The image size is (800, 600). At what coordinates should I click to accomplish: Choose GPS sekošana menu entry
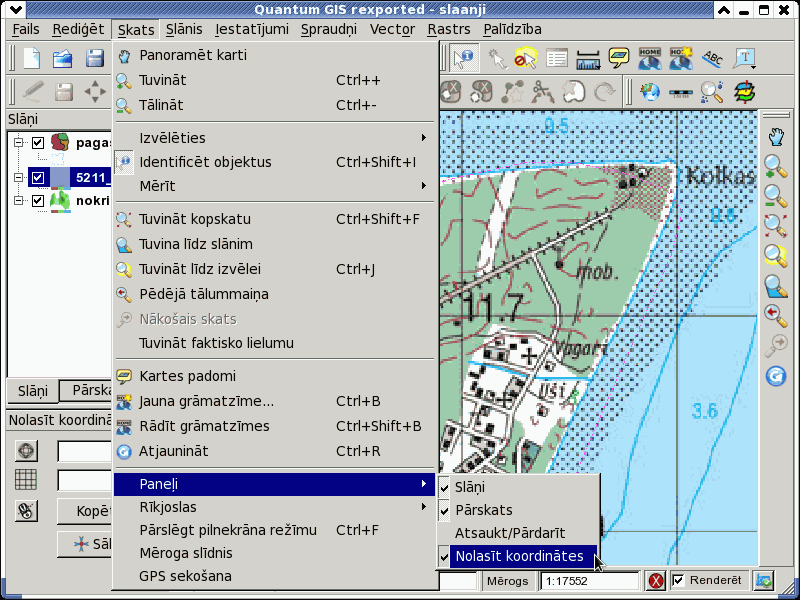click(x=274, y=576)
